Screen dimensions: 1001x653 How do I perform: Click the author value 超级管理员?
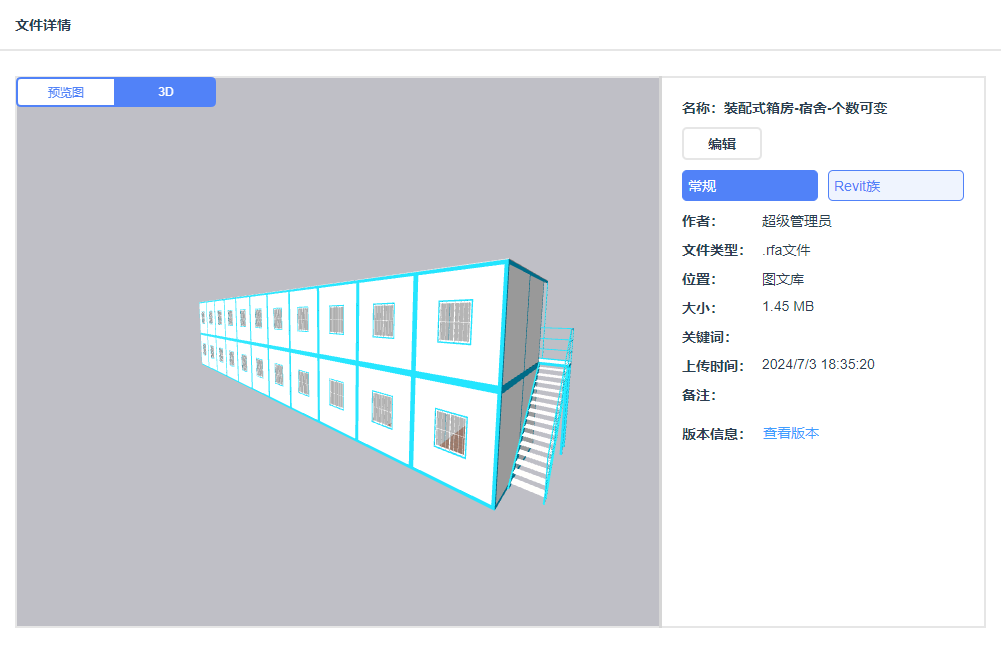(x=795, y=221)
